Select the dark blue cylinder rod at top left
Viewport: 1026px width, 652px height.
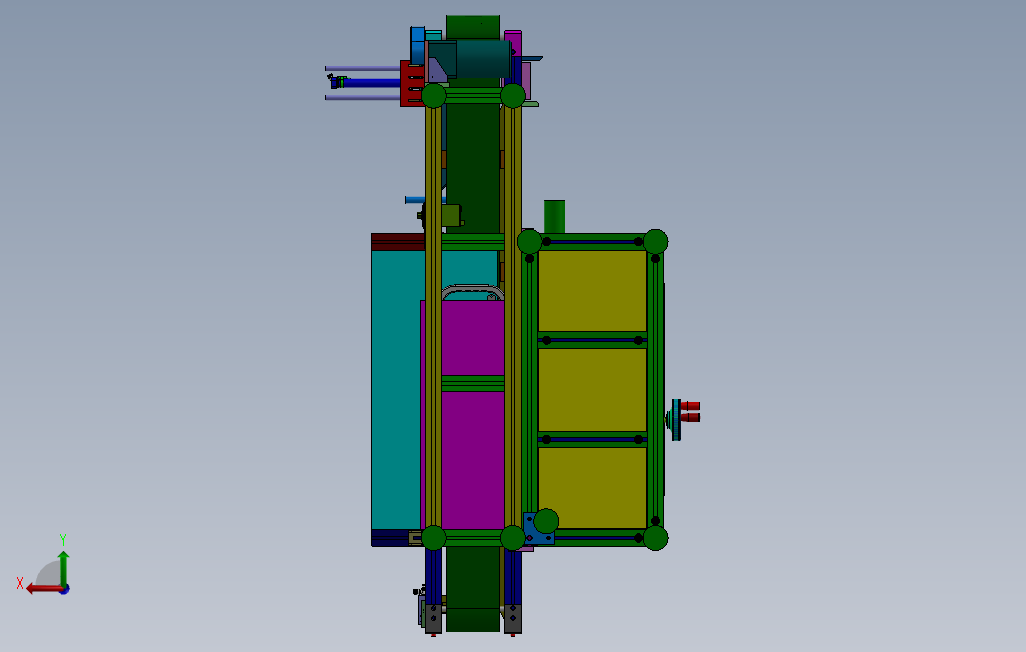coord(371,83)
